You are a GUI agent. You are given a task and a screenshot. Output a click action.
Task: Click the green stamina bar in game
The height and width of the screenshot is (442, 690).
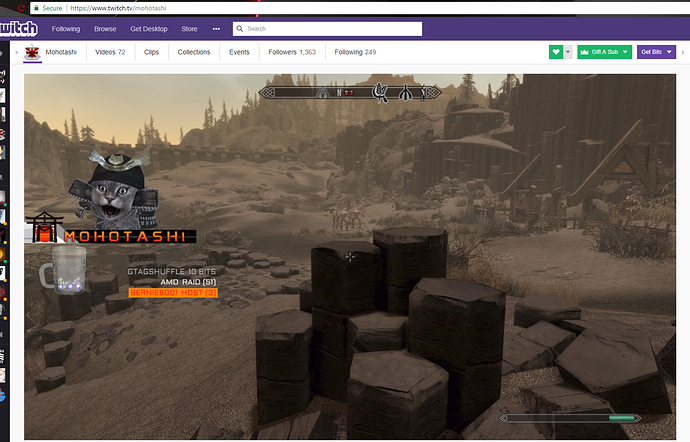click(x=622, y=418)
